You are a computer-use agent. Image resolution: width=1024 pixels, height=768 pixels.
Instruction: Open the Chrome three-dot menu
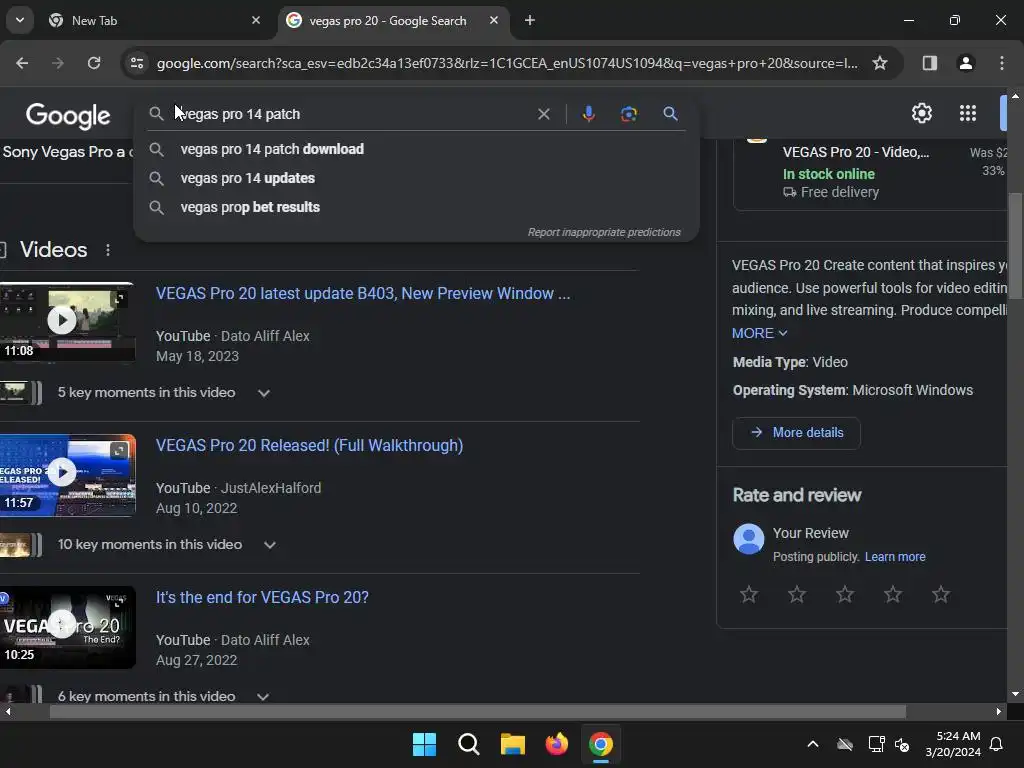[x=1002, y=63]
